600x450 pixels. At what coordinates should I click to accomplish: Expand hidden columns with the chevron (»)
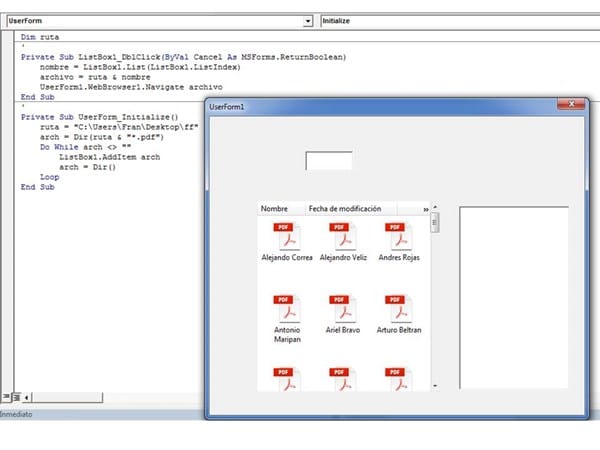pyautogui.click(x=426, y=209)
